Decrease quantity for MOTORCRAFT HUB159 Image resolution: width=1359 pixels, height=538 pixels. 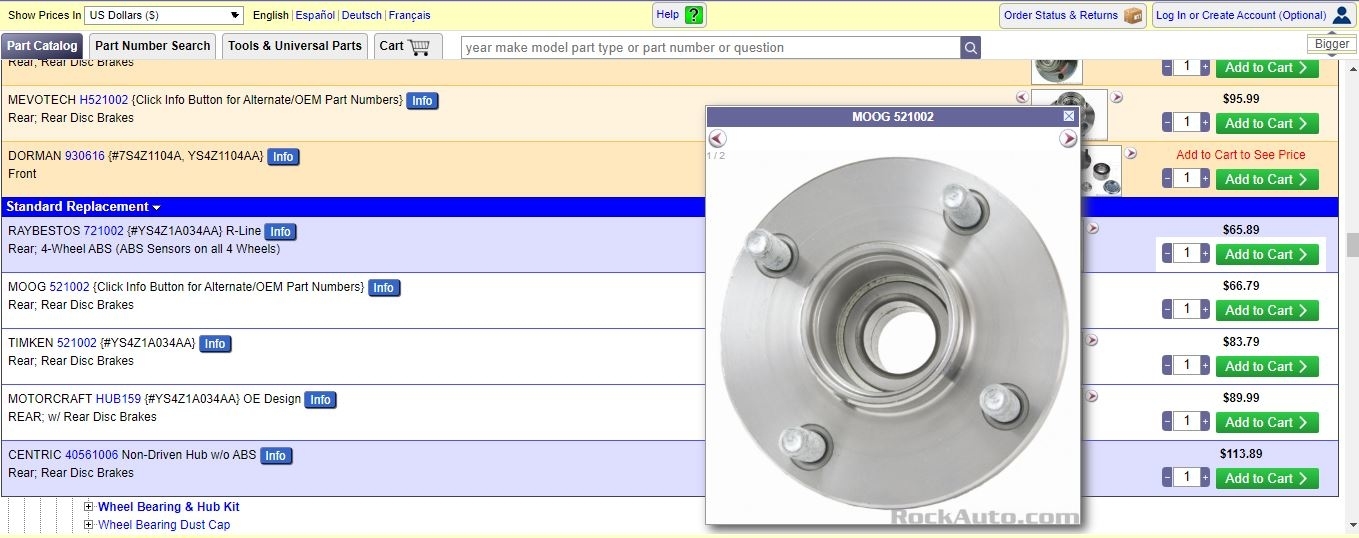coord(1167,422)
